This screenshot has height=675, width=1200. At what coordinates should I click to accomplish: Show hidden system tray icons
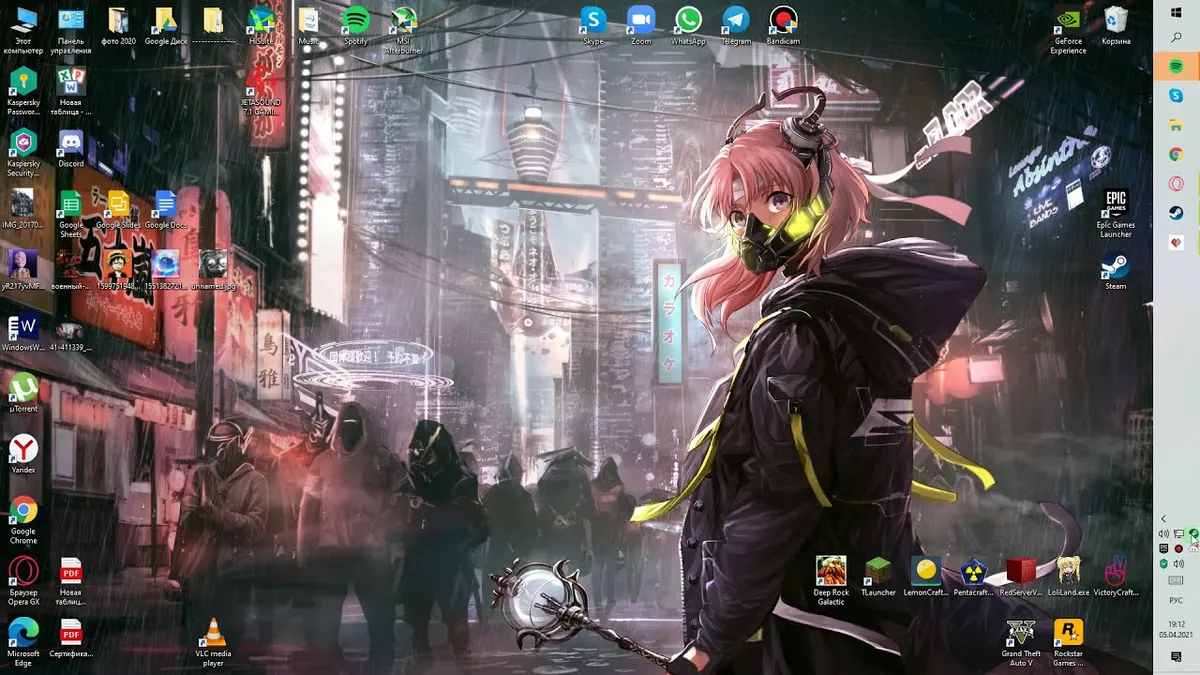coord(1163,518)
